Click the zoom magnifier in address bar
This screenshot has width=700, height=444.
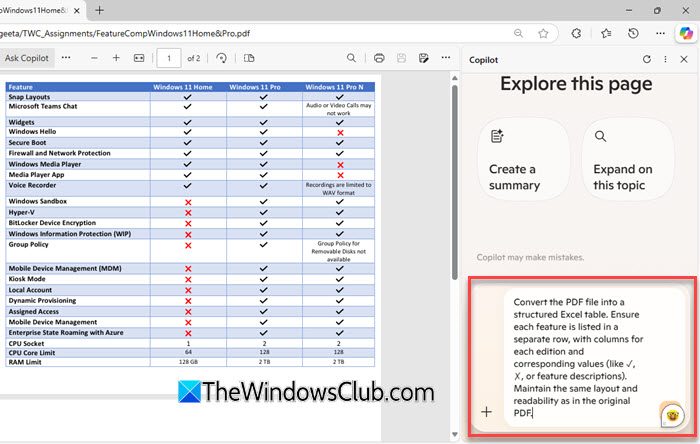pos(518,33)
